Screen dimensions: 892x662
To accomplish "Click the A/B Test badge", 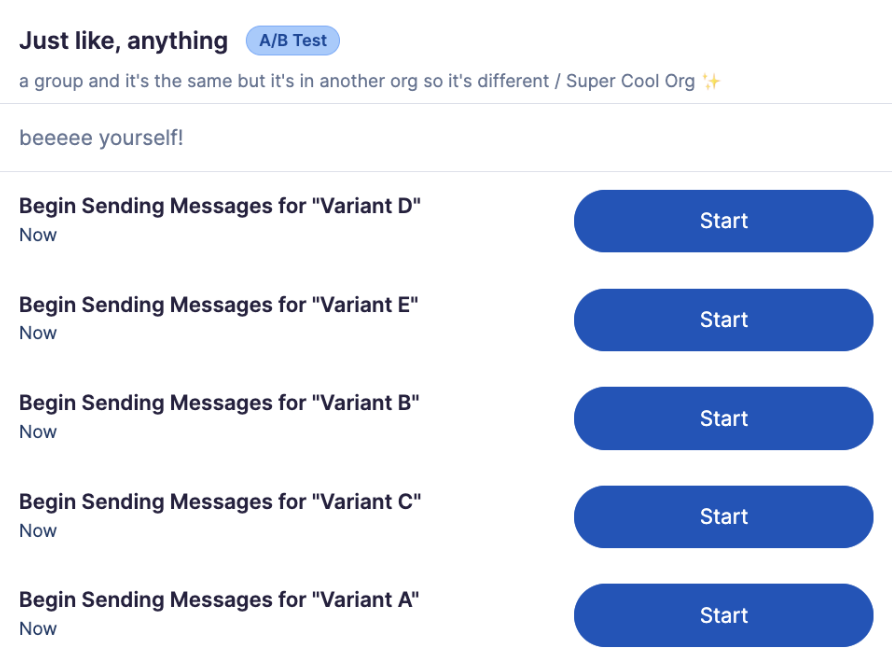I will tap(293, 41).
